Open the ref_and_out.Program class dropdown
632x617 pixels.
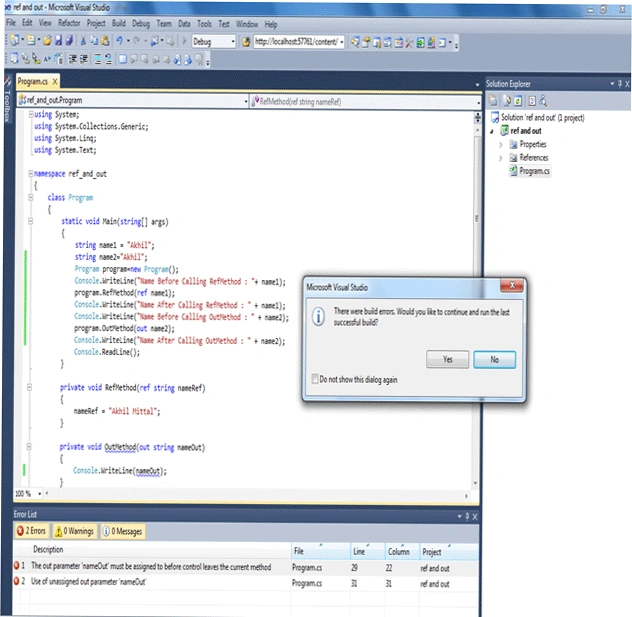coord(246,101)
